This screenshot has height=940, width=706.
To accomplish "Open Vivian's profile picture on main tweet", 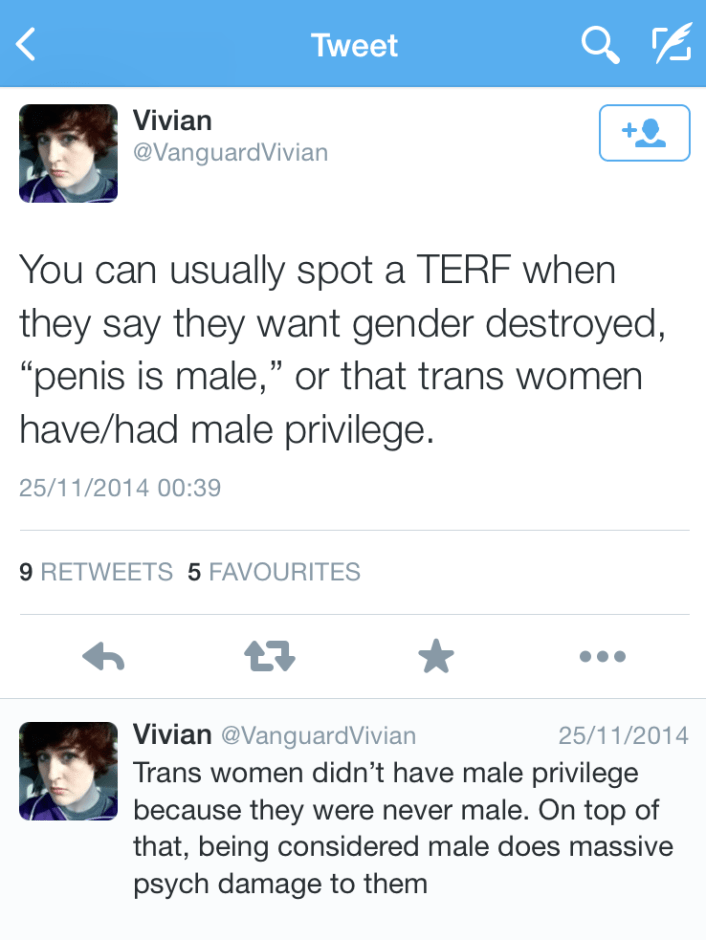I will pos(68,153).
